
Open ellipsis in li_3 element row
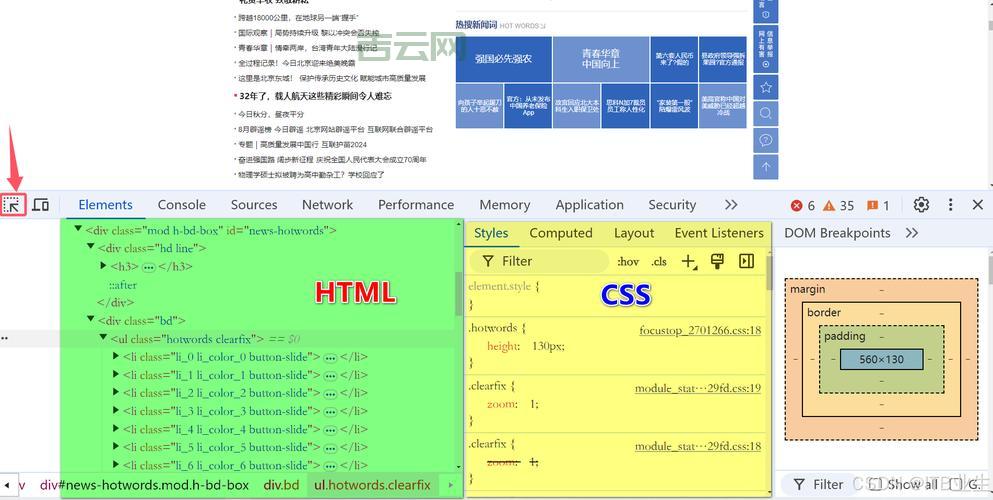(x=330, y=412)
